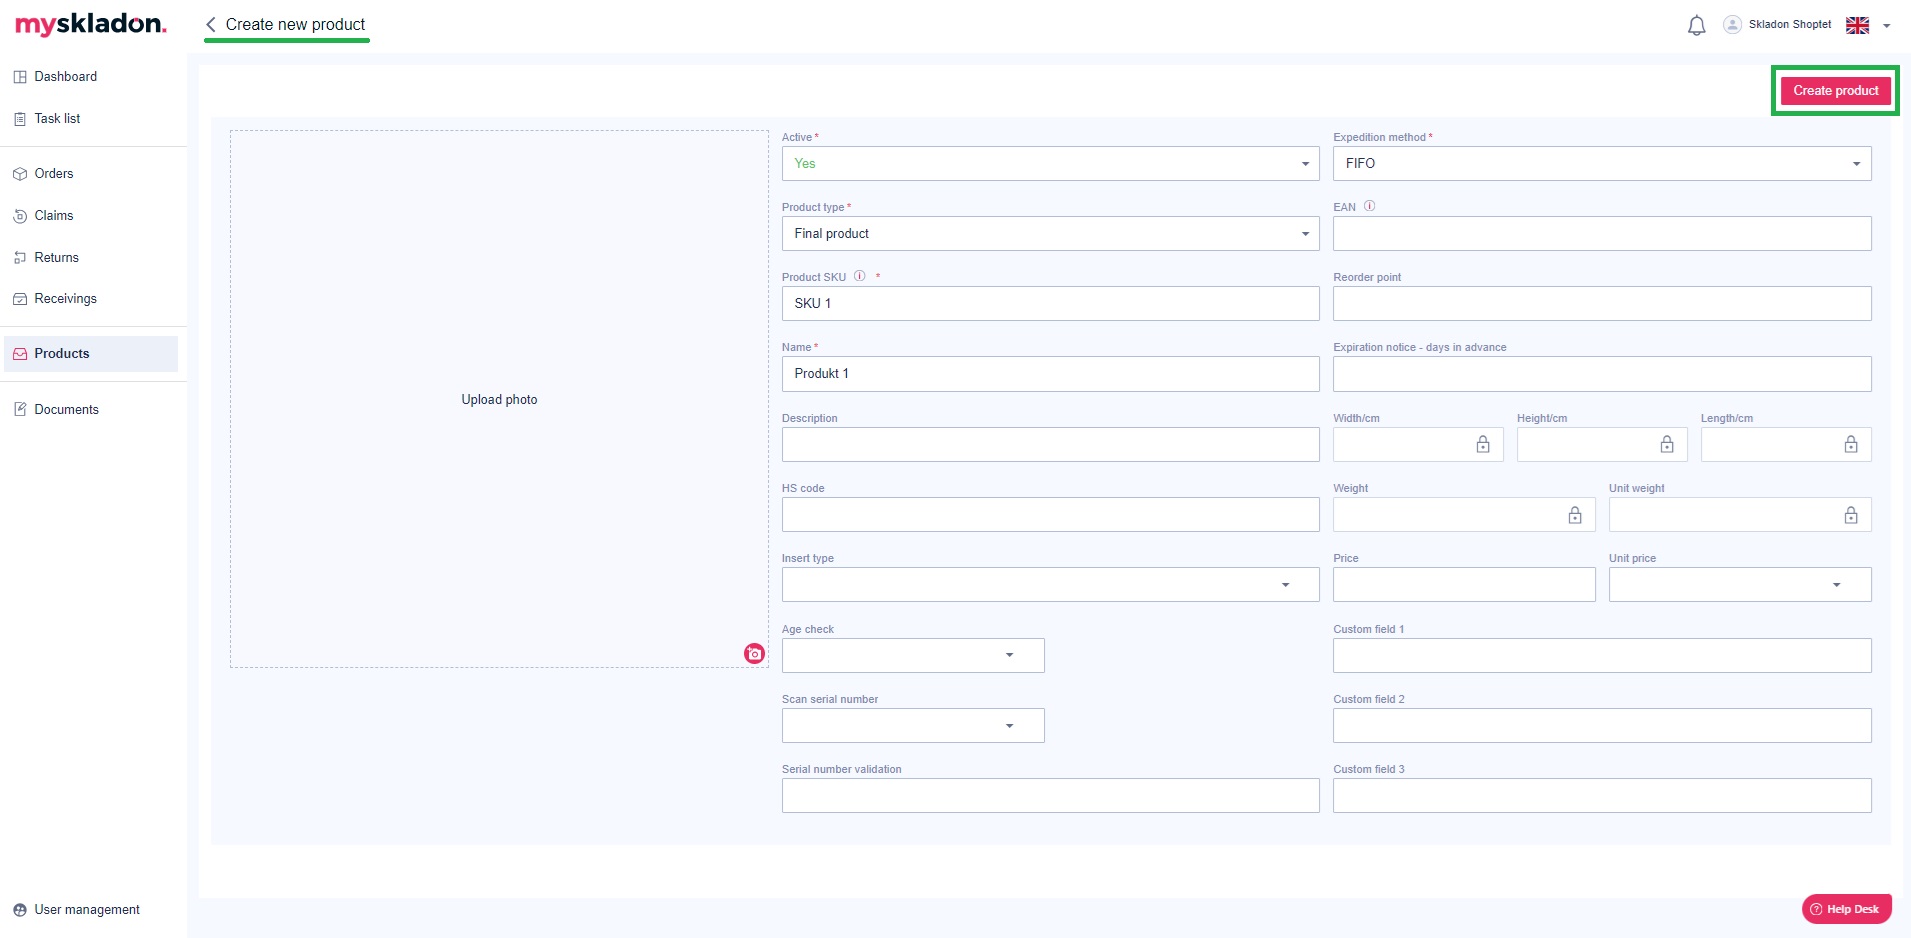Click the Claims sidebar icon
This screenshot has height=938, width=1911.
click(20, 216)
